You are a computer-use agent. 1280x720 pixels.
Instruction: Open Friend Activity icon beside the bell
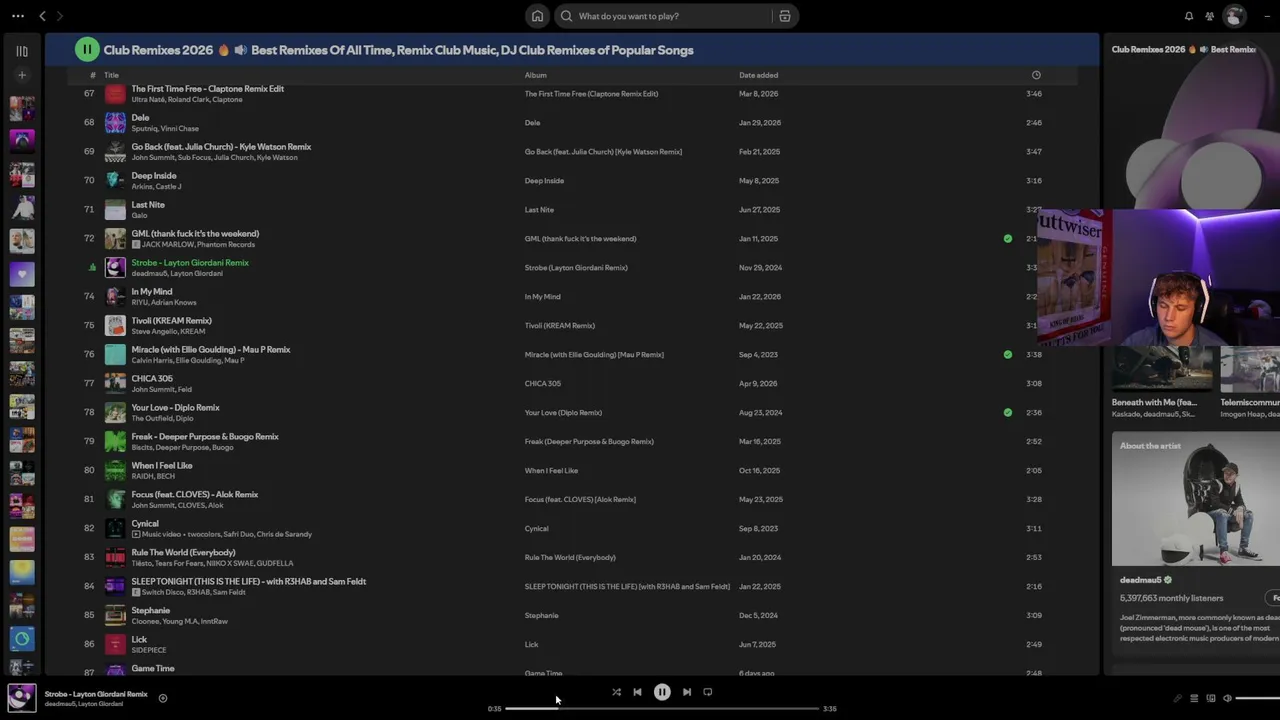[x=1210, y=16]
